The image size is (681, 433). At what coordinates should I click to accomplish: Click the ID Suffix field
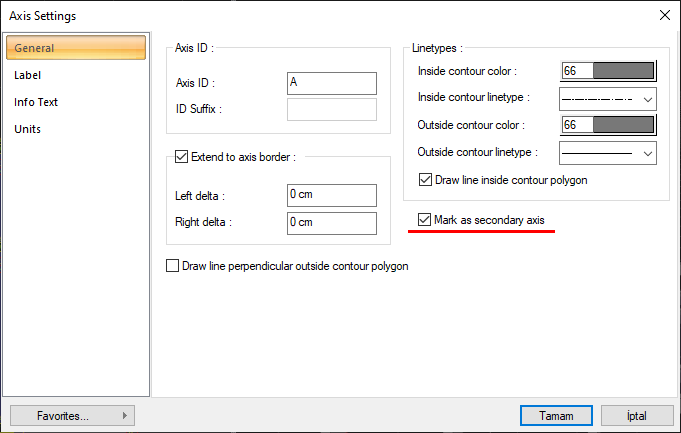pos(331,109)
